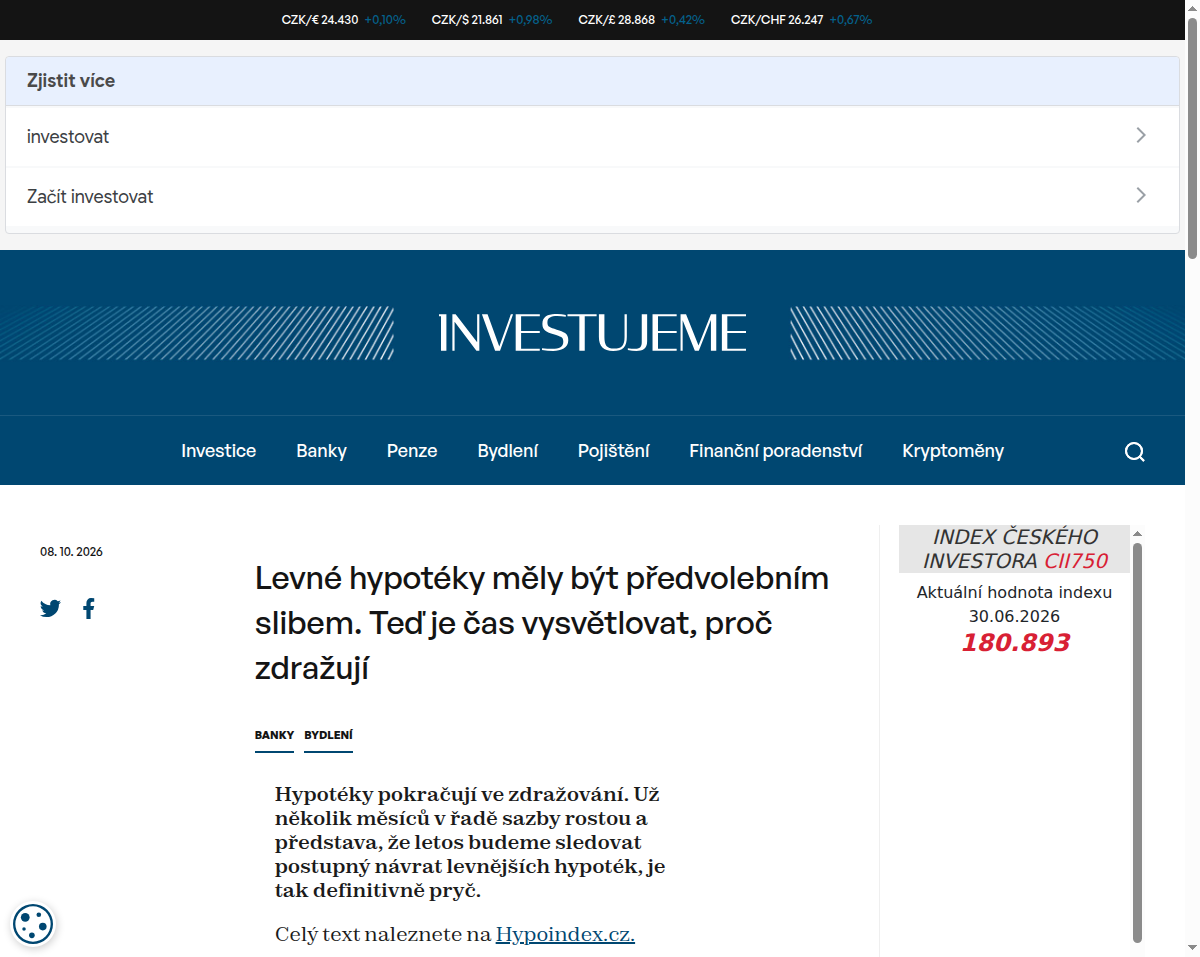Open Finanční poradenství menu item
Image resolution: width=1200 pixels, height=957 pixels.
(x=776, y=451)
